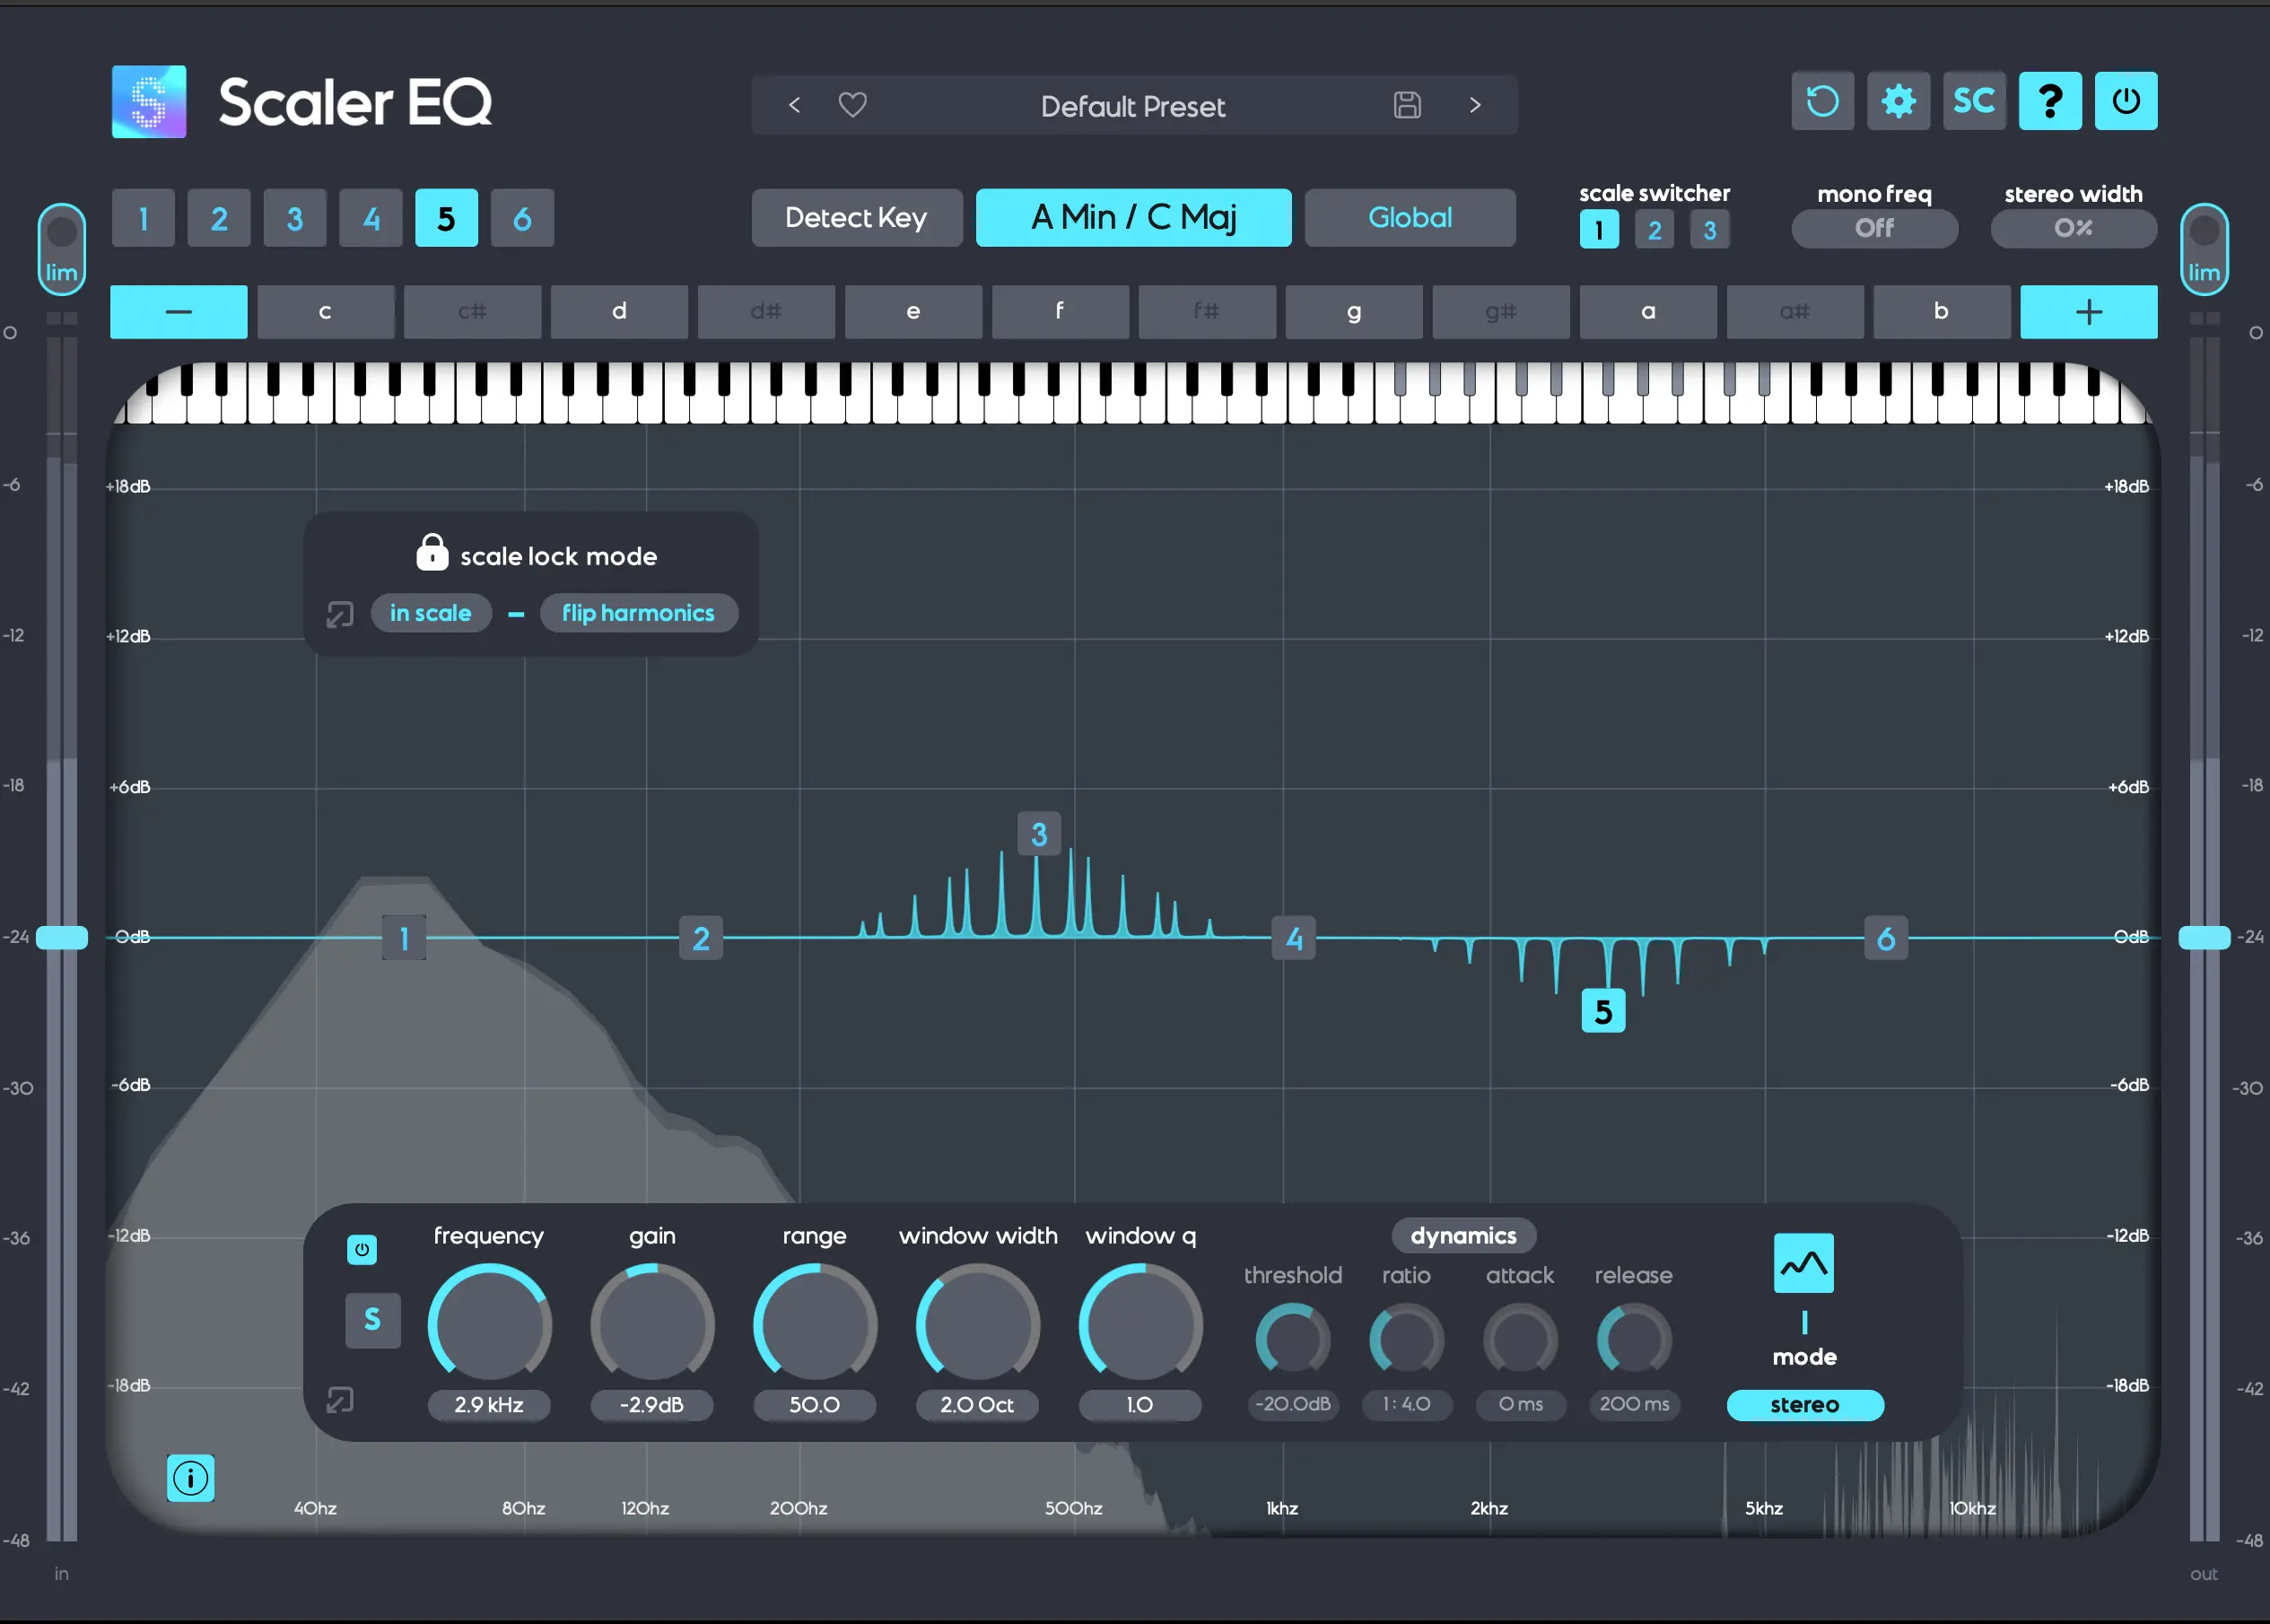Toggle the plugin power button in header
Image resolution: width=2270 pixels, height=1624 pixels.
coord(2126,101)
